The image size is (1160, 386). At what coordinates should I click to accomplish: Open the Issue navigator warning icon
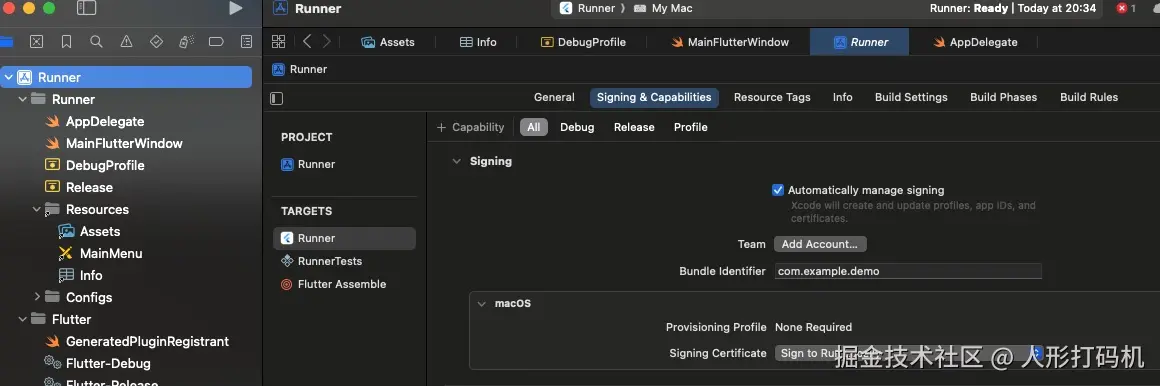coord(127,42)
